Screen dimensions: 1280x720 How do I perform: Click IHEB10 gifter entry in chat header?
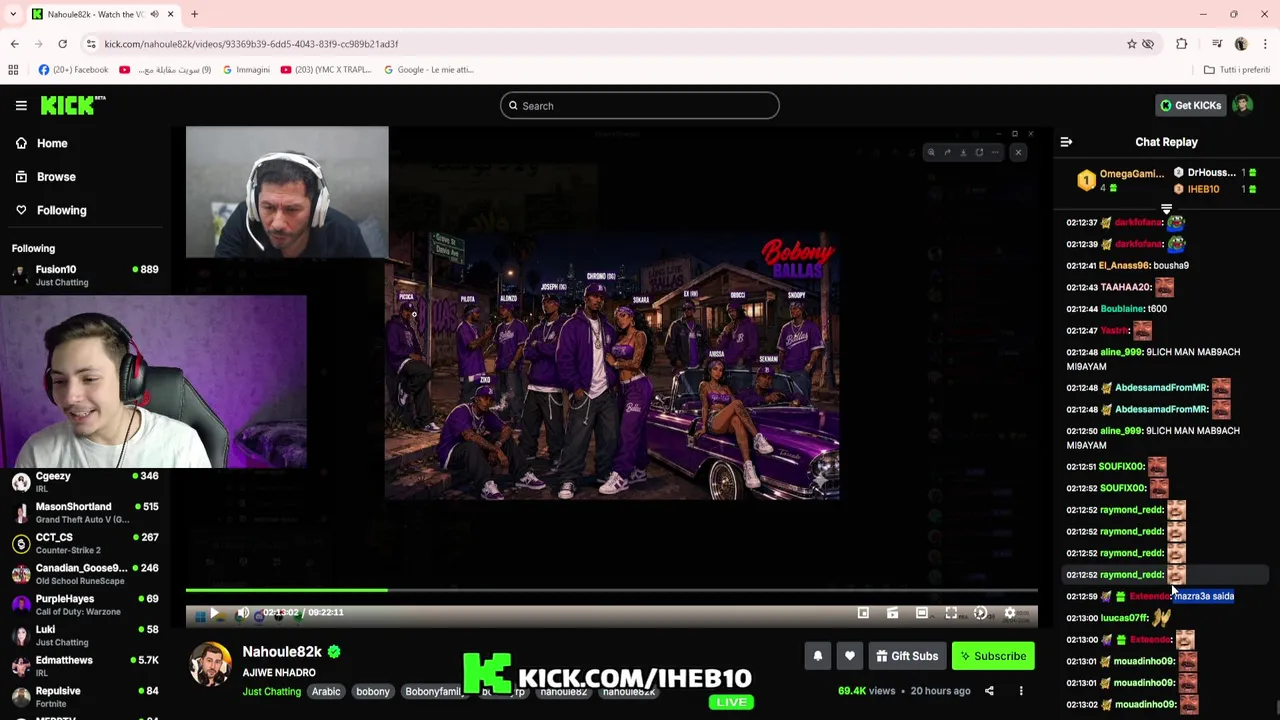pos(1215,189)
